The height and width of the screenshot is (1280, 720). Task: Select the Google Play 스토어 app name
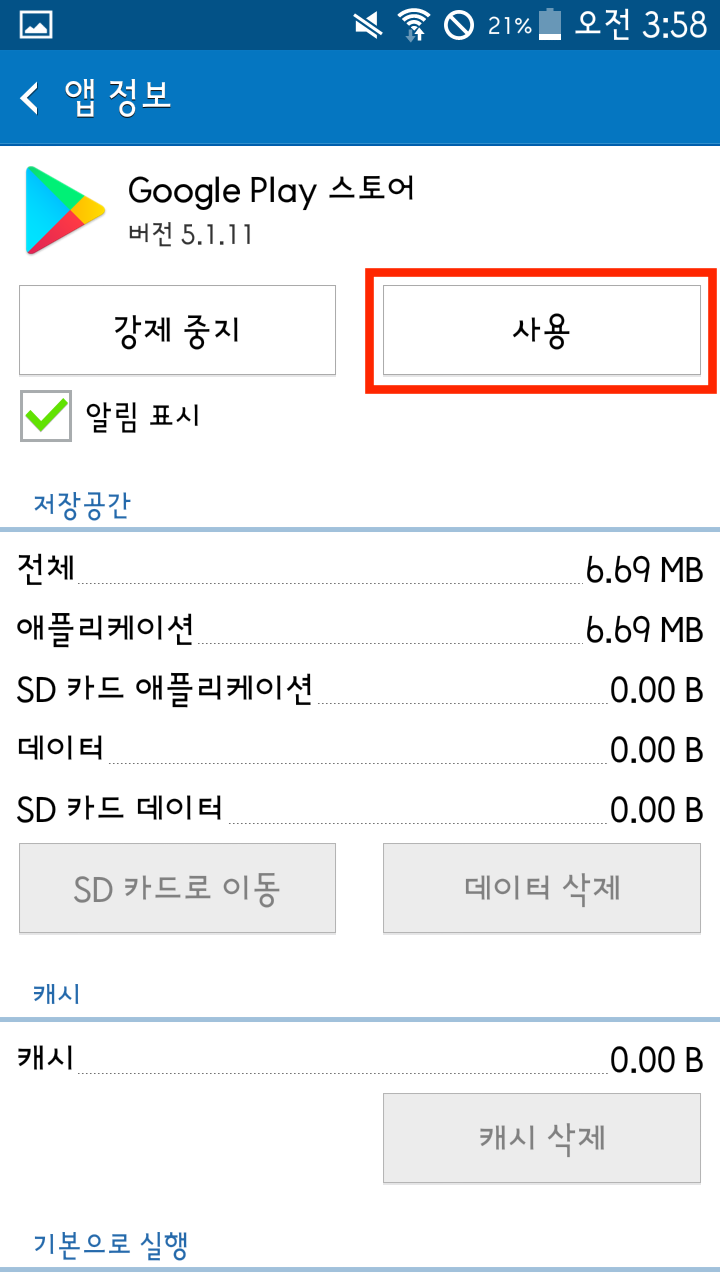[x=271, y=189]
